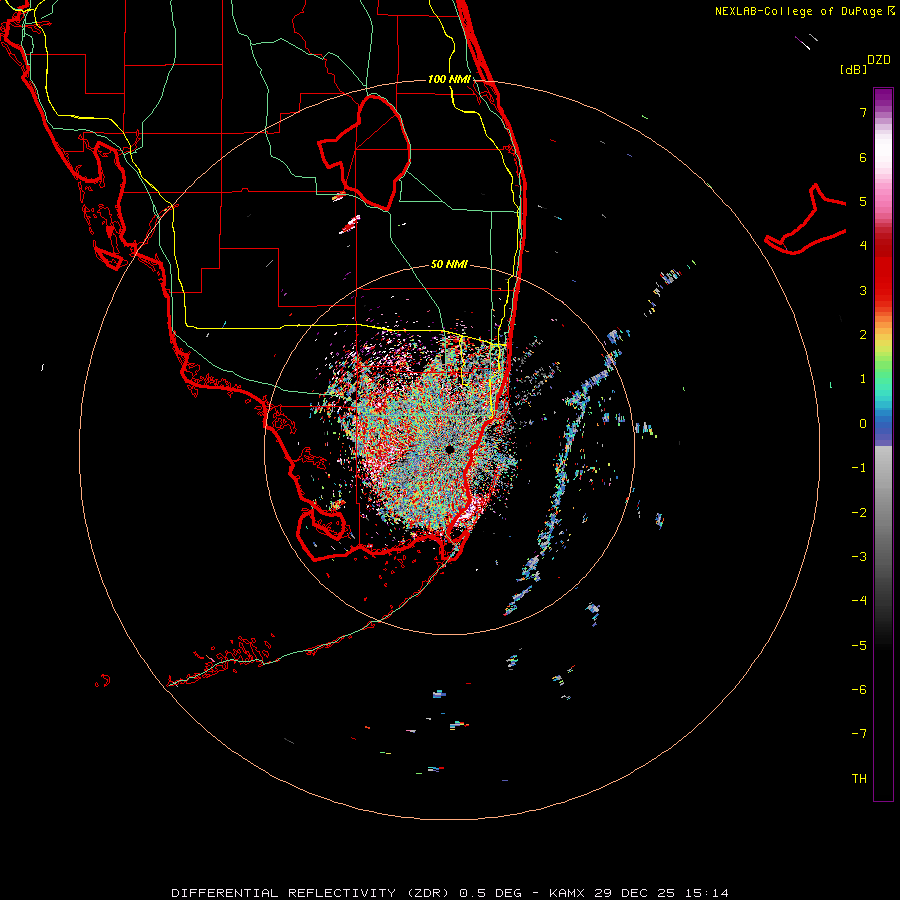Select the -5 value on the scale
The image size is (900, 900).
click(x=859, y=645)
